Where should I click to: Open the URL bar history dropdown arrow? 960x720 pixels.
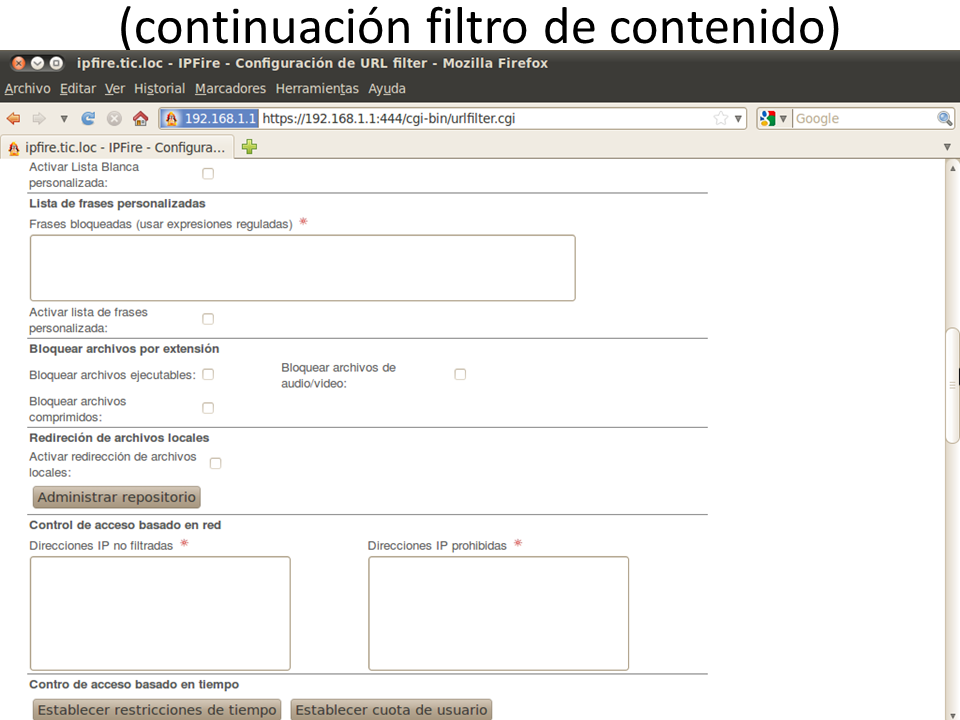tap(739, 118)
